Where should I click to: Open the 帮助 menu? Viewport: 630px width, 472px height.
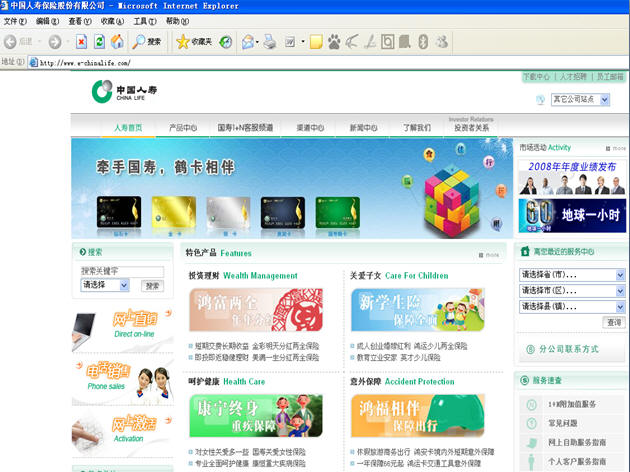(x=177, y=21)
